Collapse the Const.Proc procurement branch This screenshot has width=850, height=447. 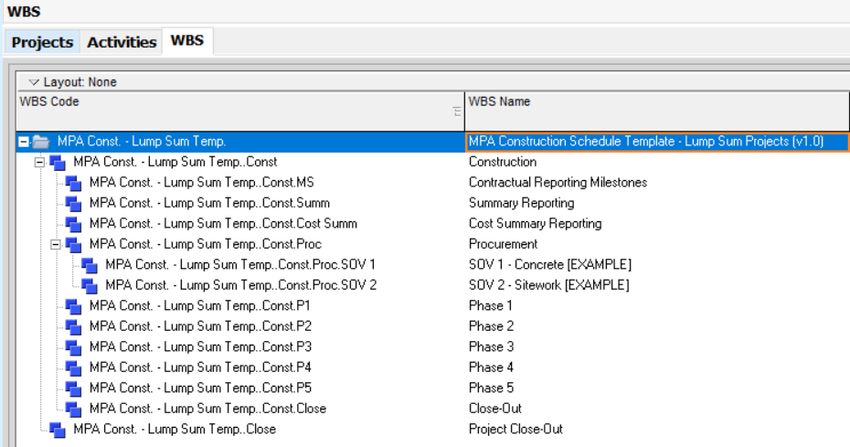(x=55, y=245)
